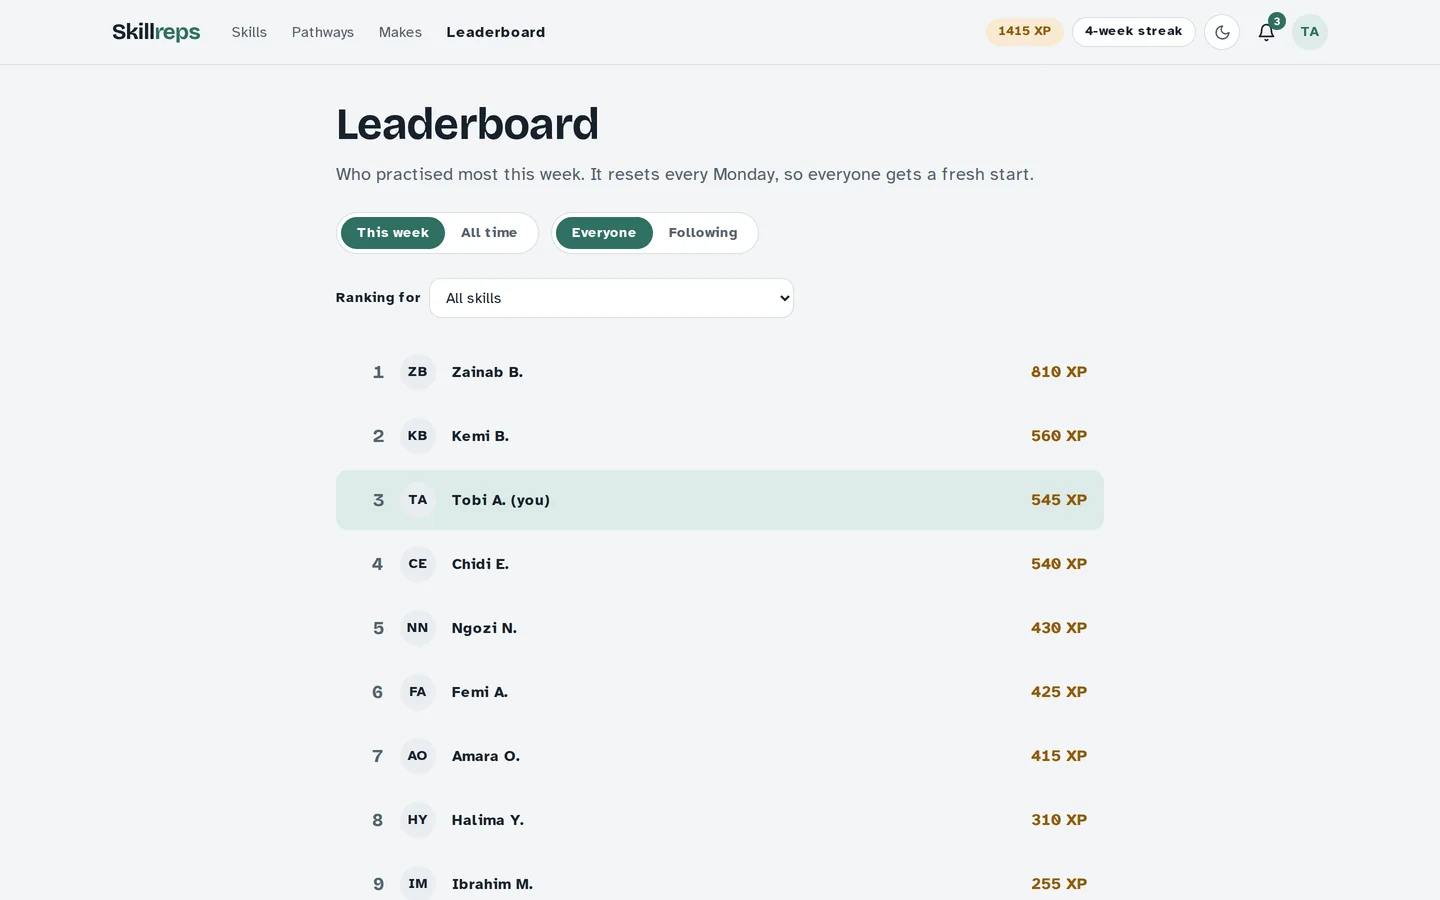Screen dimensions: 1440x900
Task: Click NN avatar of Ngozi N.
Action: click(x=418, y=628)
